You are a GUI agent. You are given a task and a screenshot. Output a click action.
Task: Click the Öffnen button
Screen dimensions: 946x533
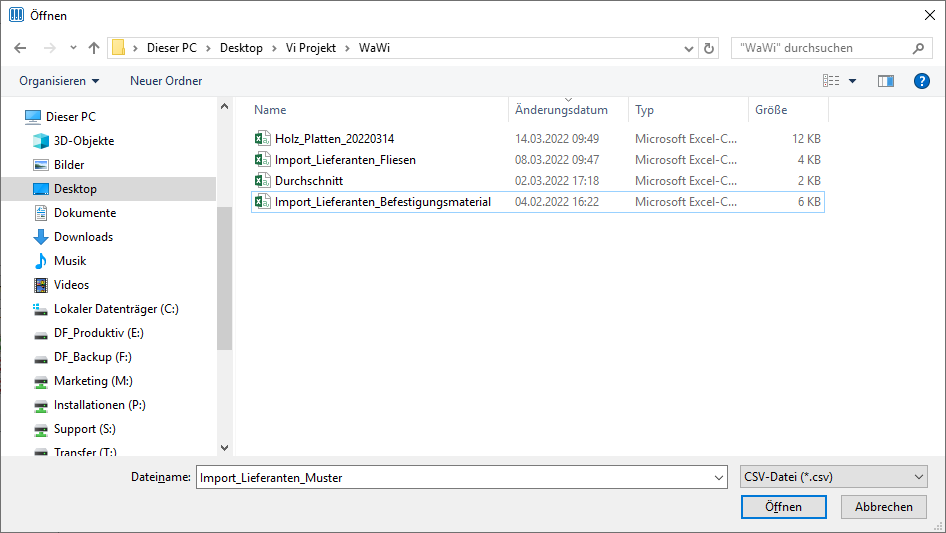pos(783,507)
